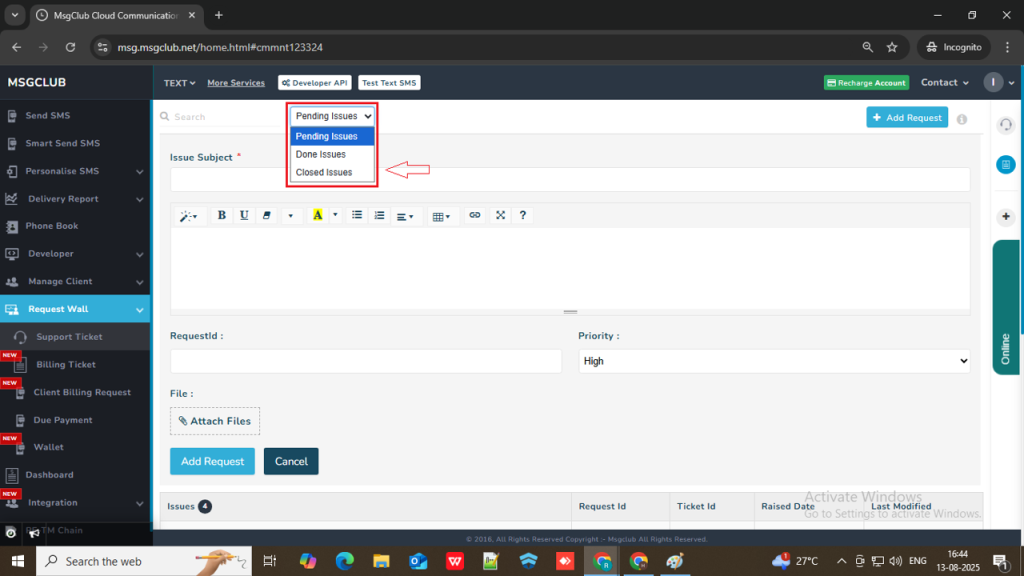Open the insert table dropdown
The width and height of the screenshot is (1024, 576).
coord(441,216)
